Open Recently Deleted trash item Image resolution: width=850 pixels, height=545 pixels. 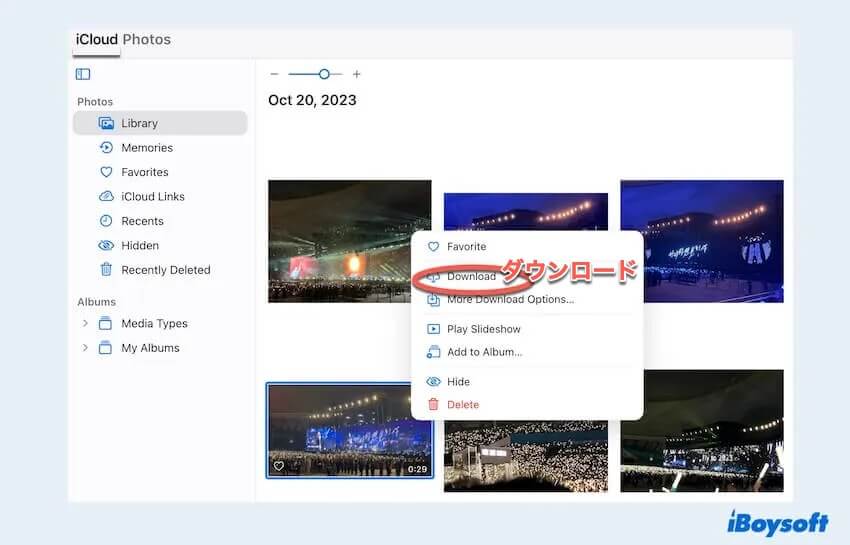165,270
